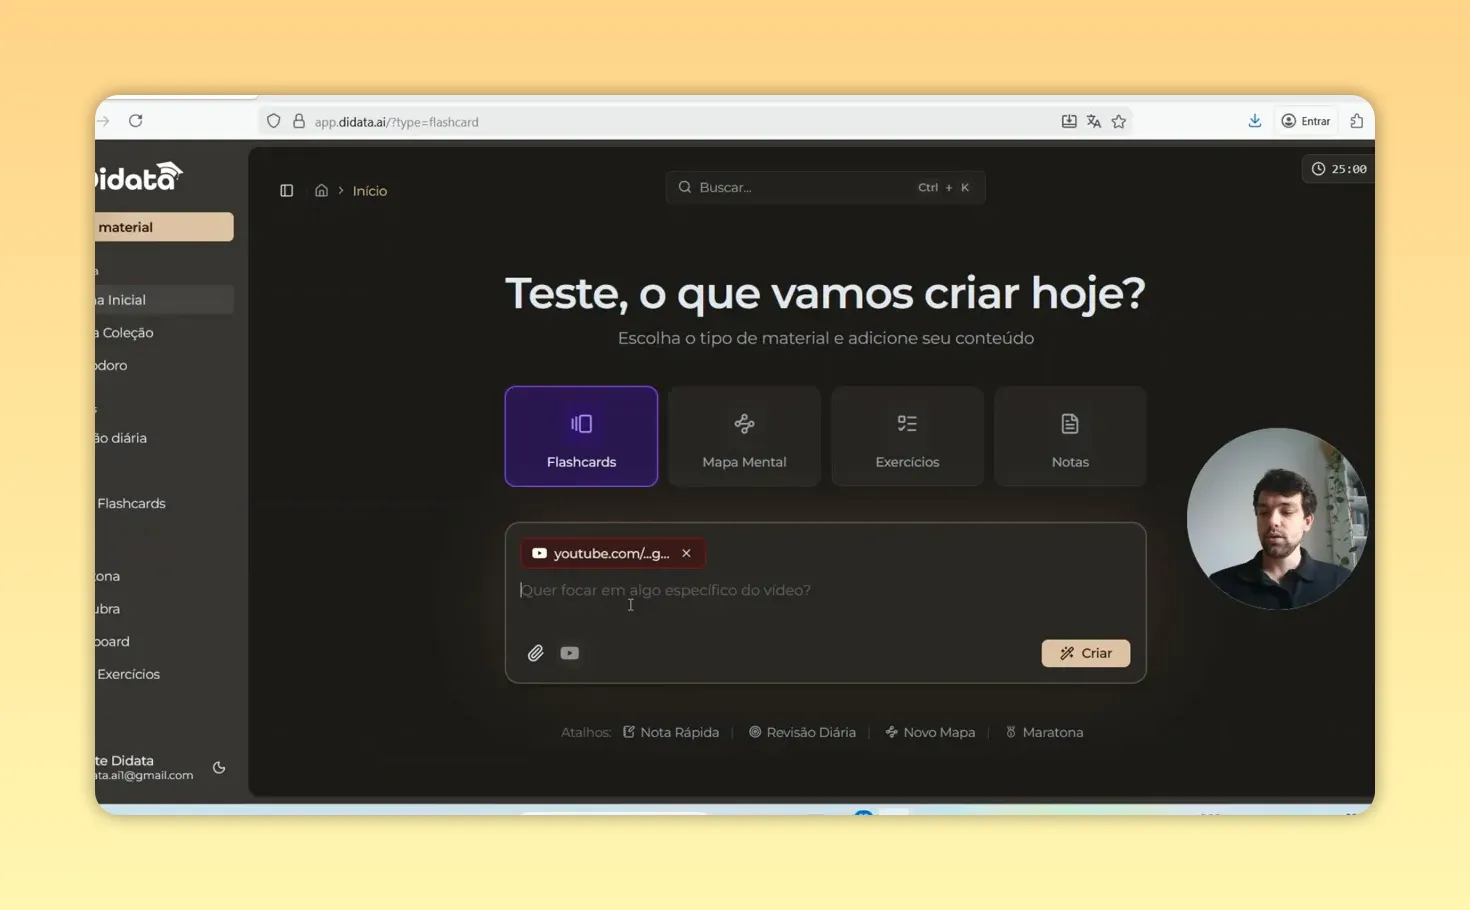Click the home icon in the breadcrumb

[321, 190]
